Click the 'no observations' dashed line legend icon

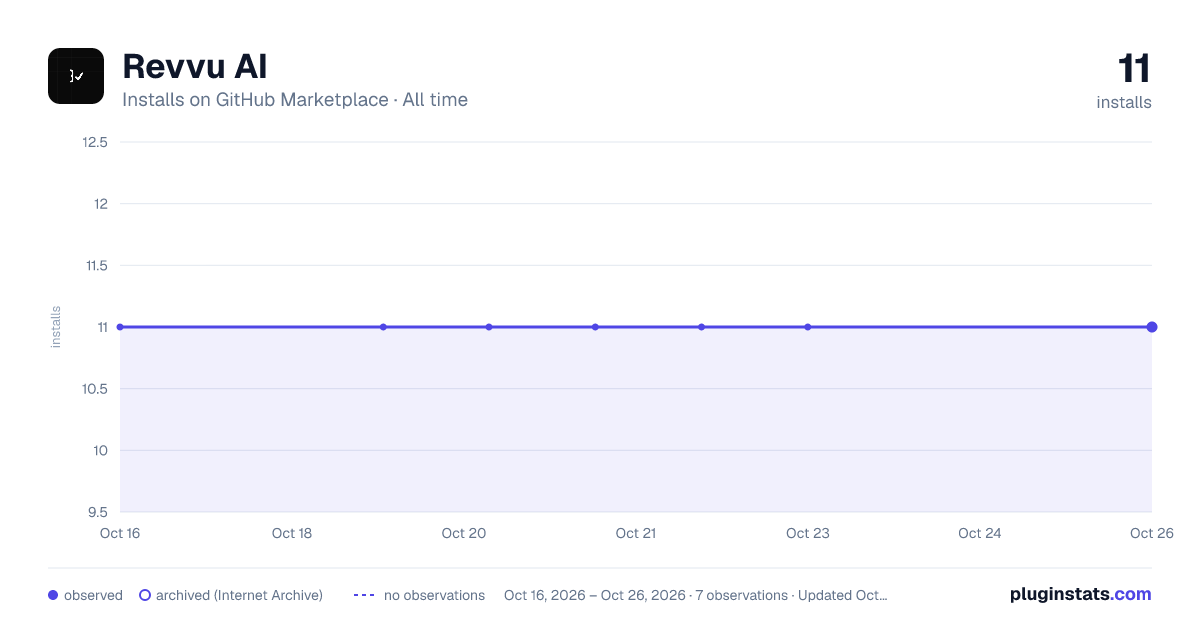(364, 595)
